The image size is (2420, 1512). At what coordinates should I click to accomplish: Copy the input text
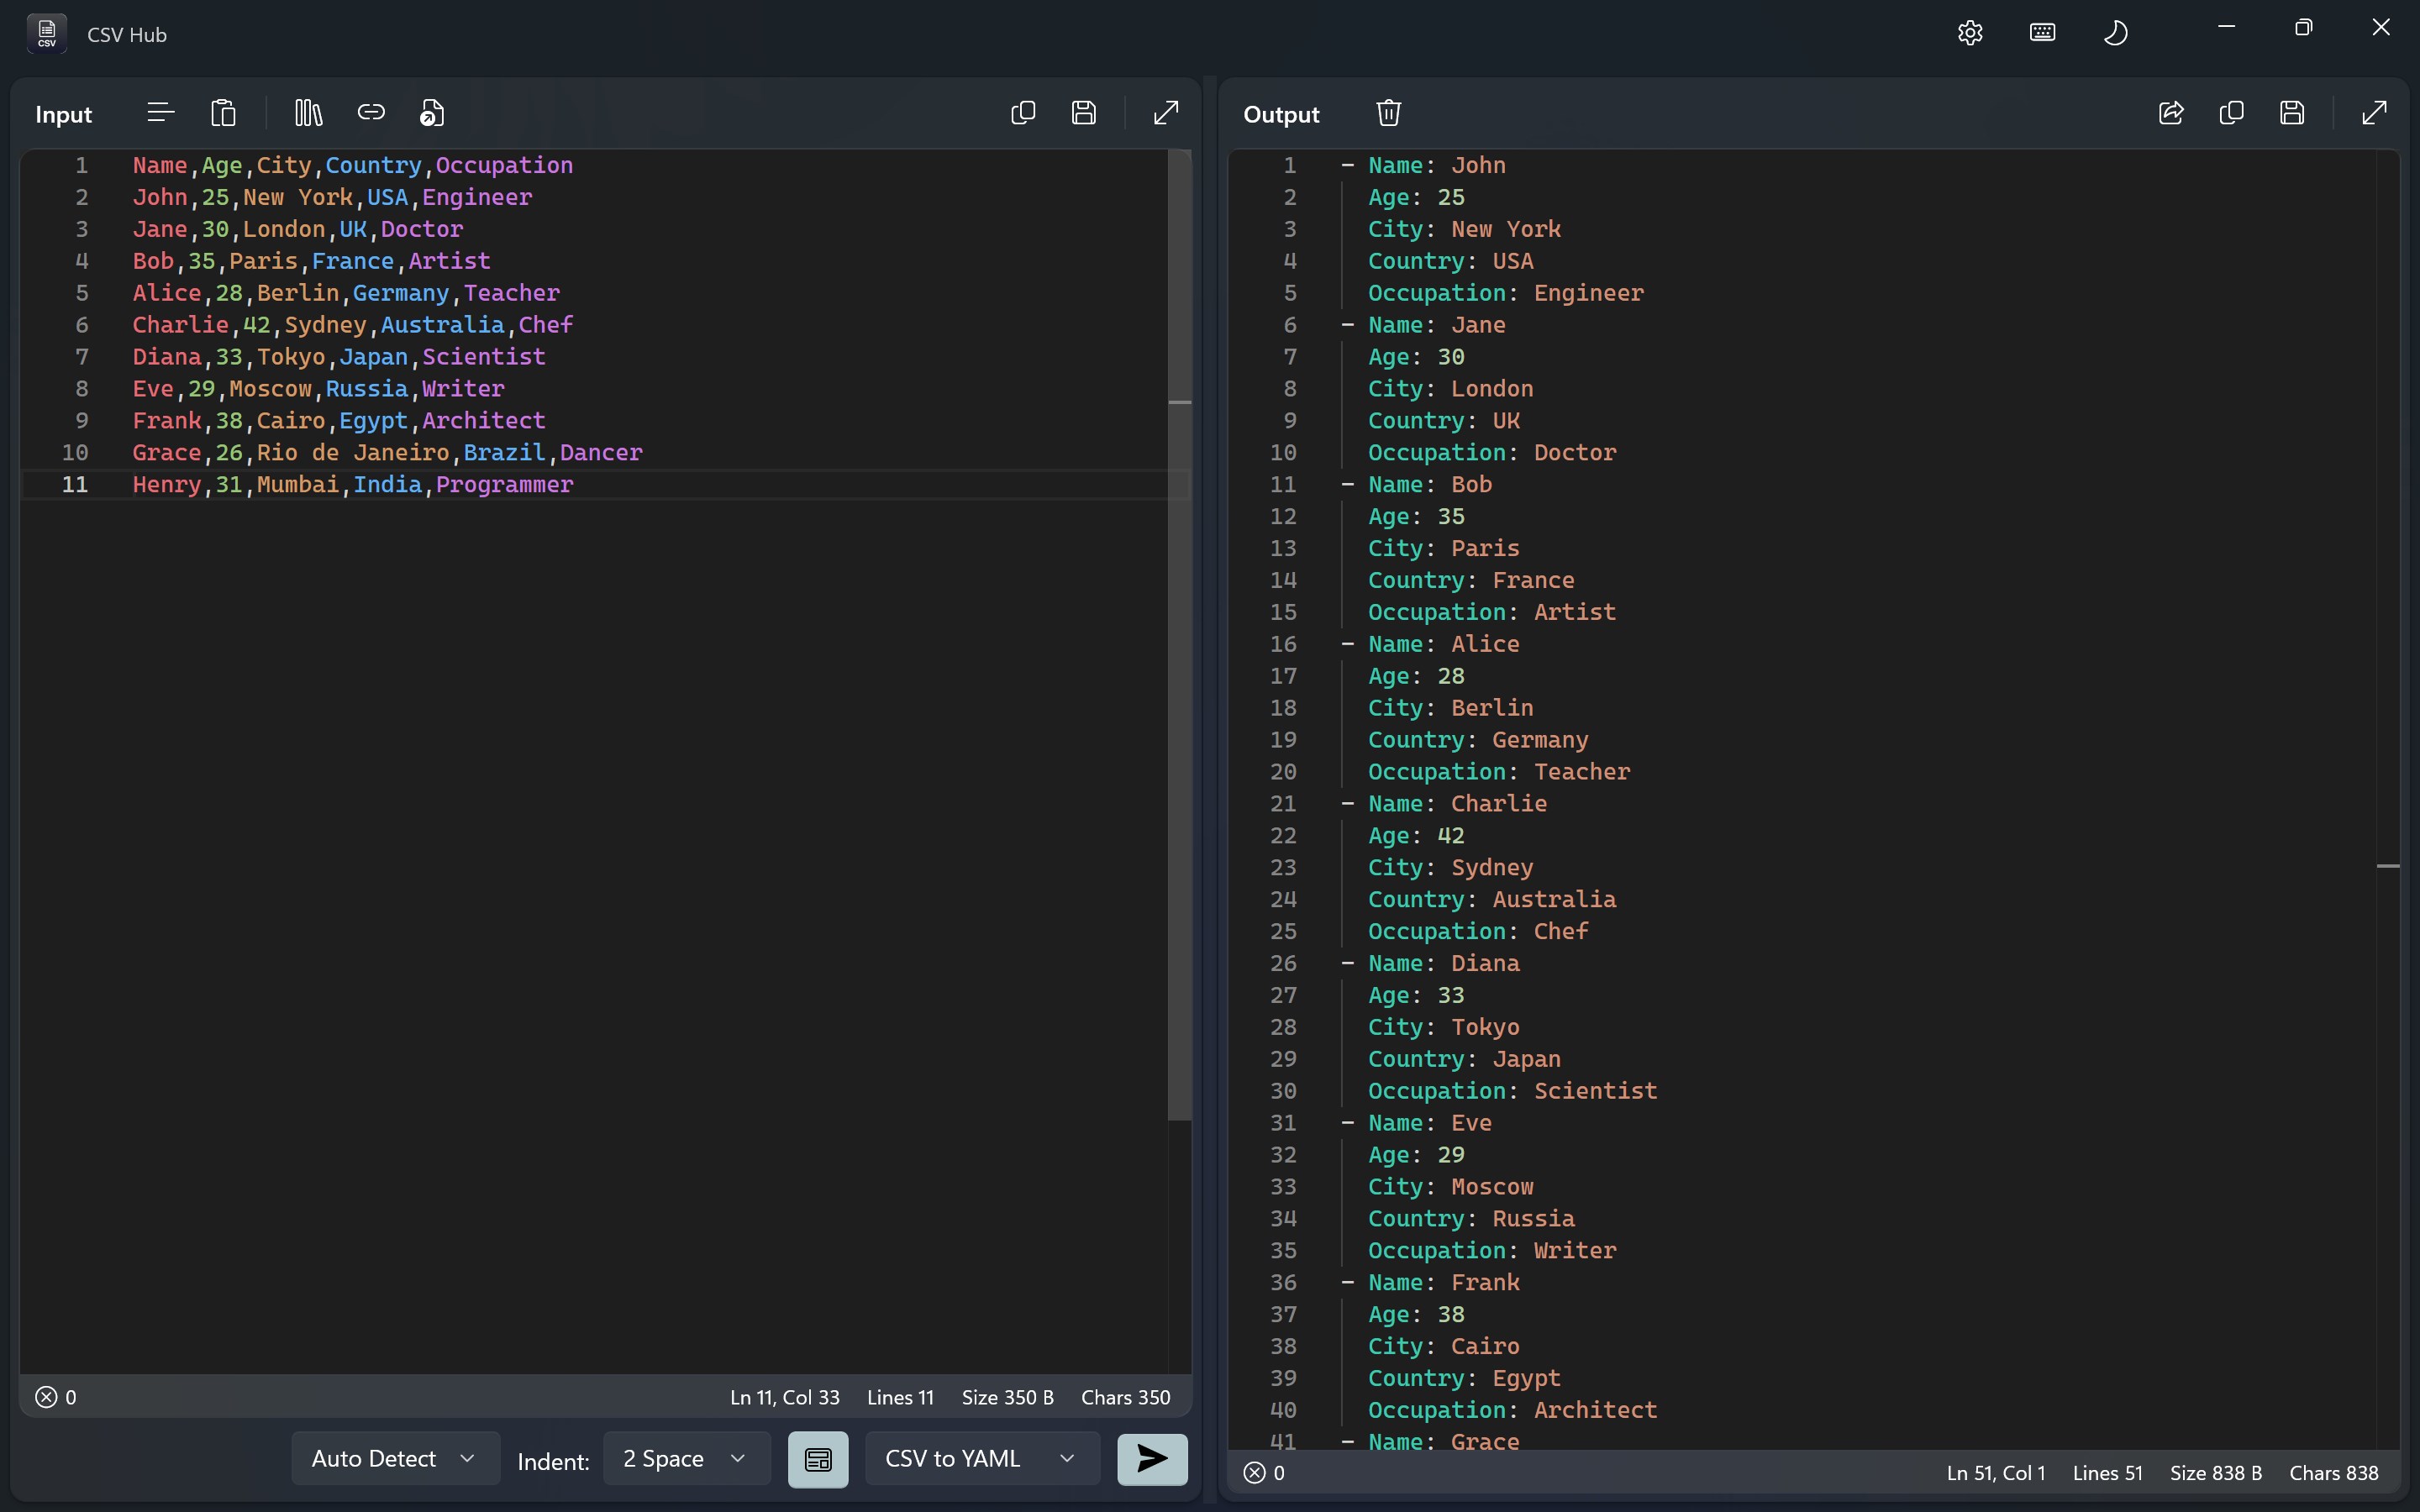pyautogui.click(x=1022, y=112)
